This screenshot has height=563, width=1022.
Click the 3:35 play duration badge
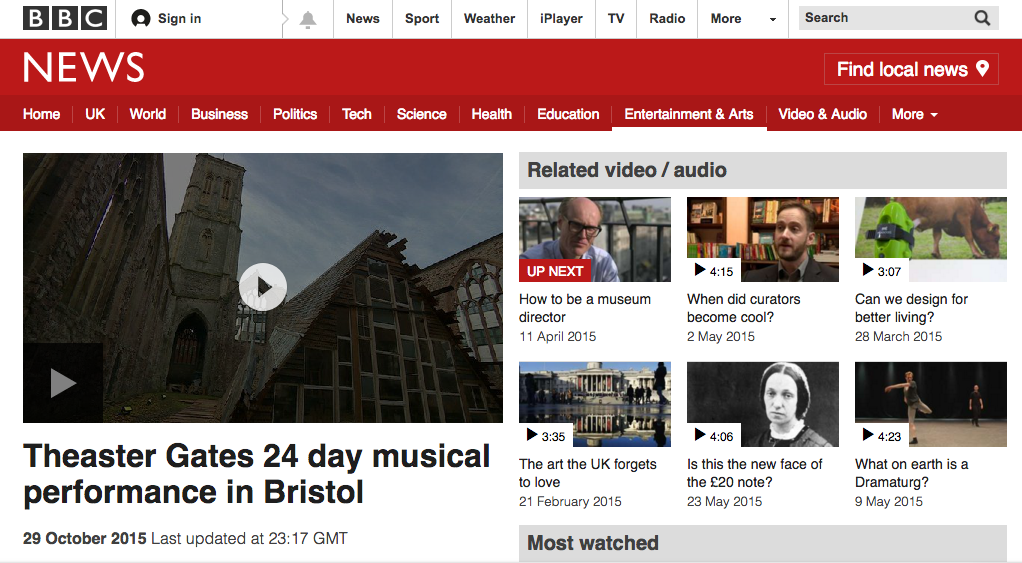(x=546, y=436)
